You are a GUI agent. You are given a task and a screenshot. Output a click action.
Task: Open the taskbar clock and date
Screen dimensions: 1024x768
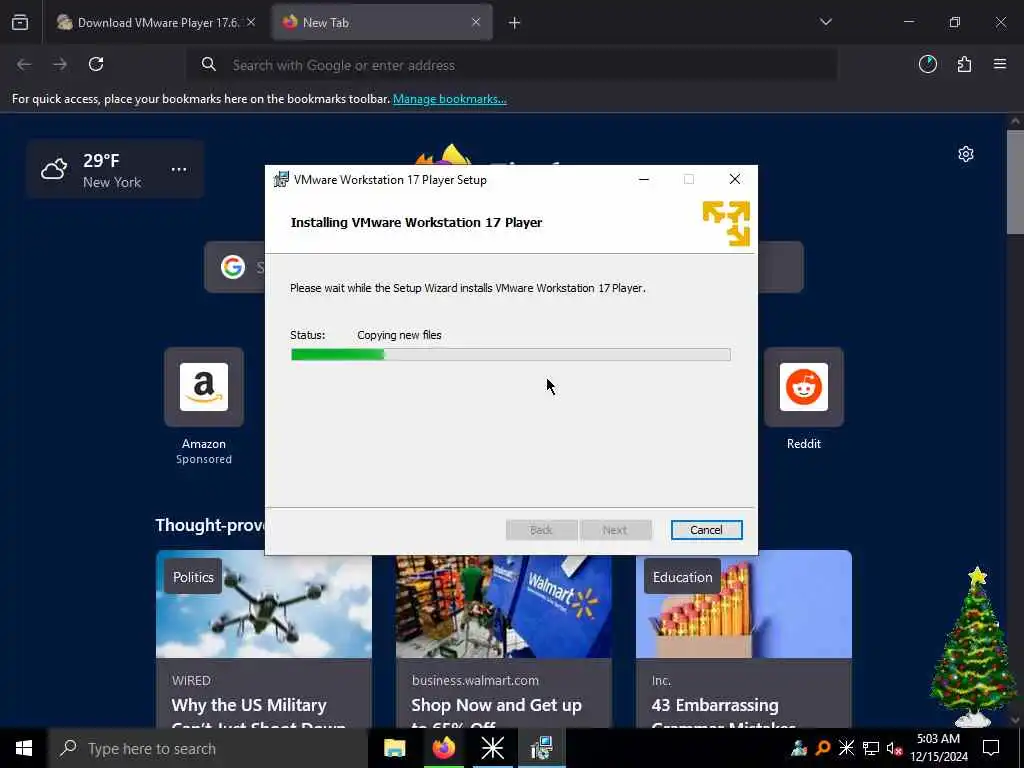(938, 748)
